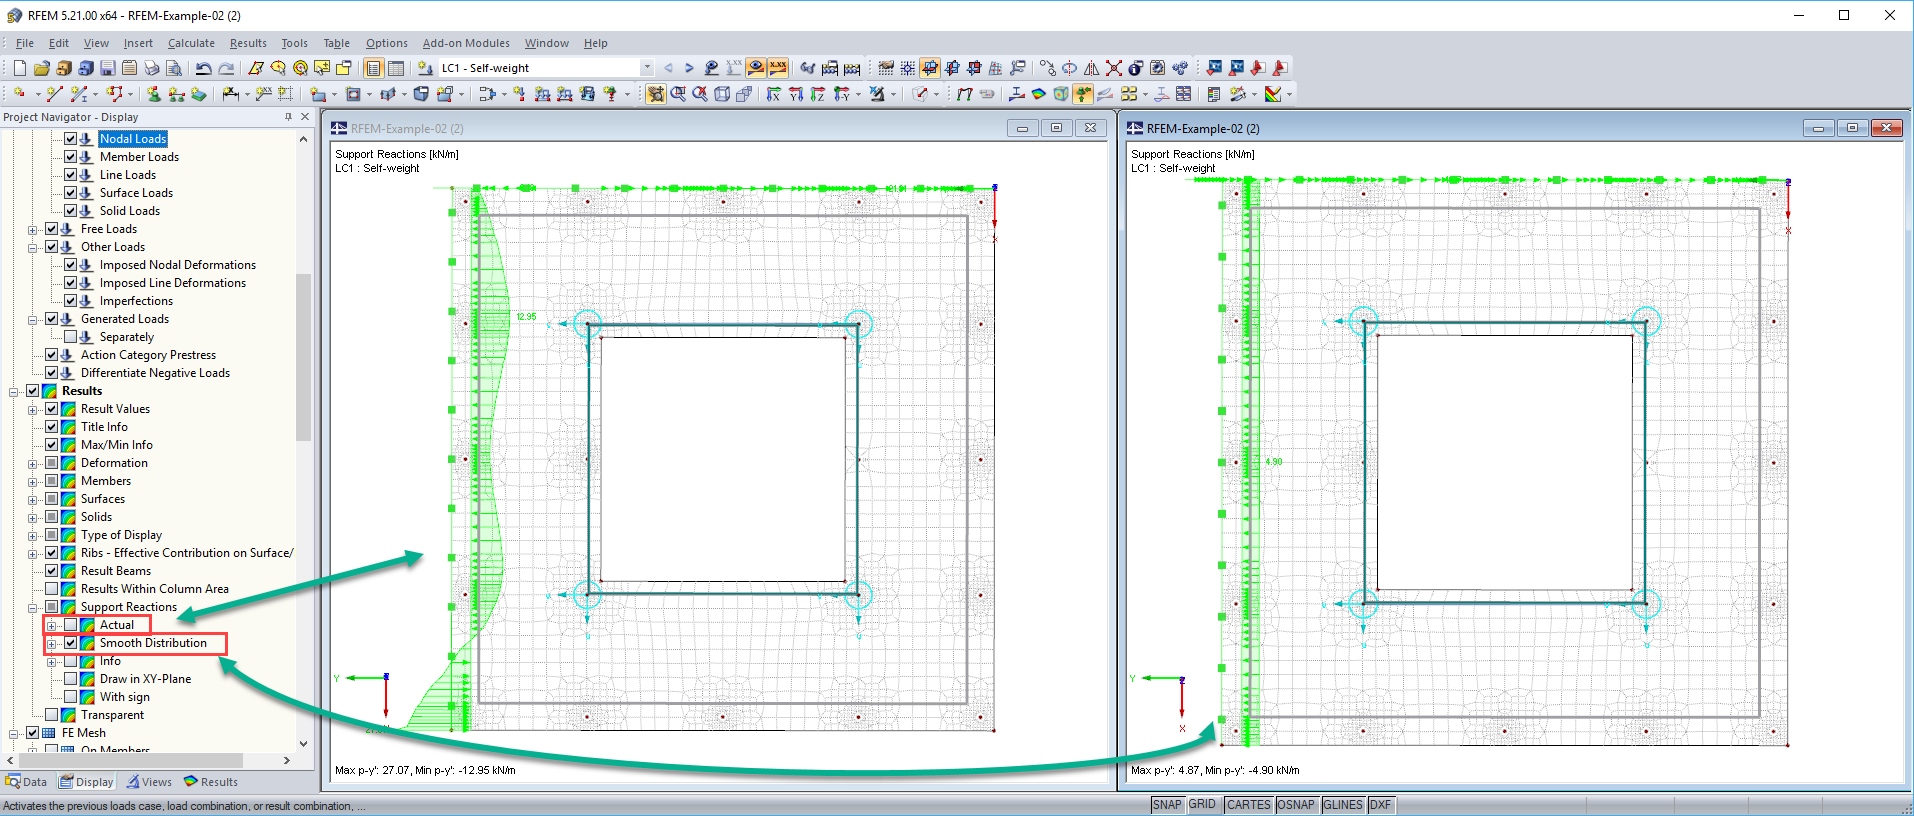Collapse the Results tree node
The image size is (1914, 816).
coord(14,391)
